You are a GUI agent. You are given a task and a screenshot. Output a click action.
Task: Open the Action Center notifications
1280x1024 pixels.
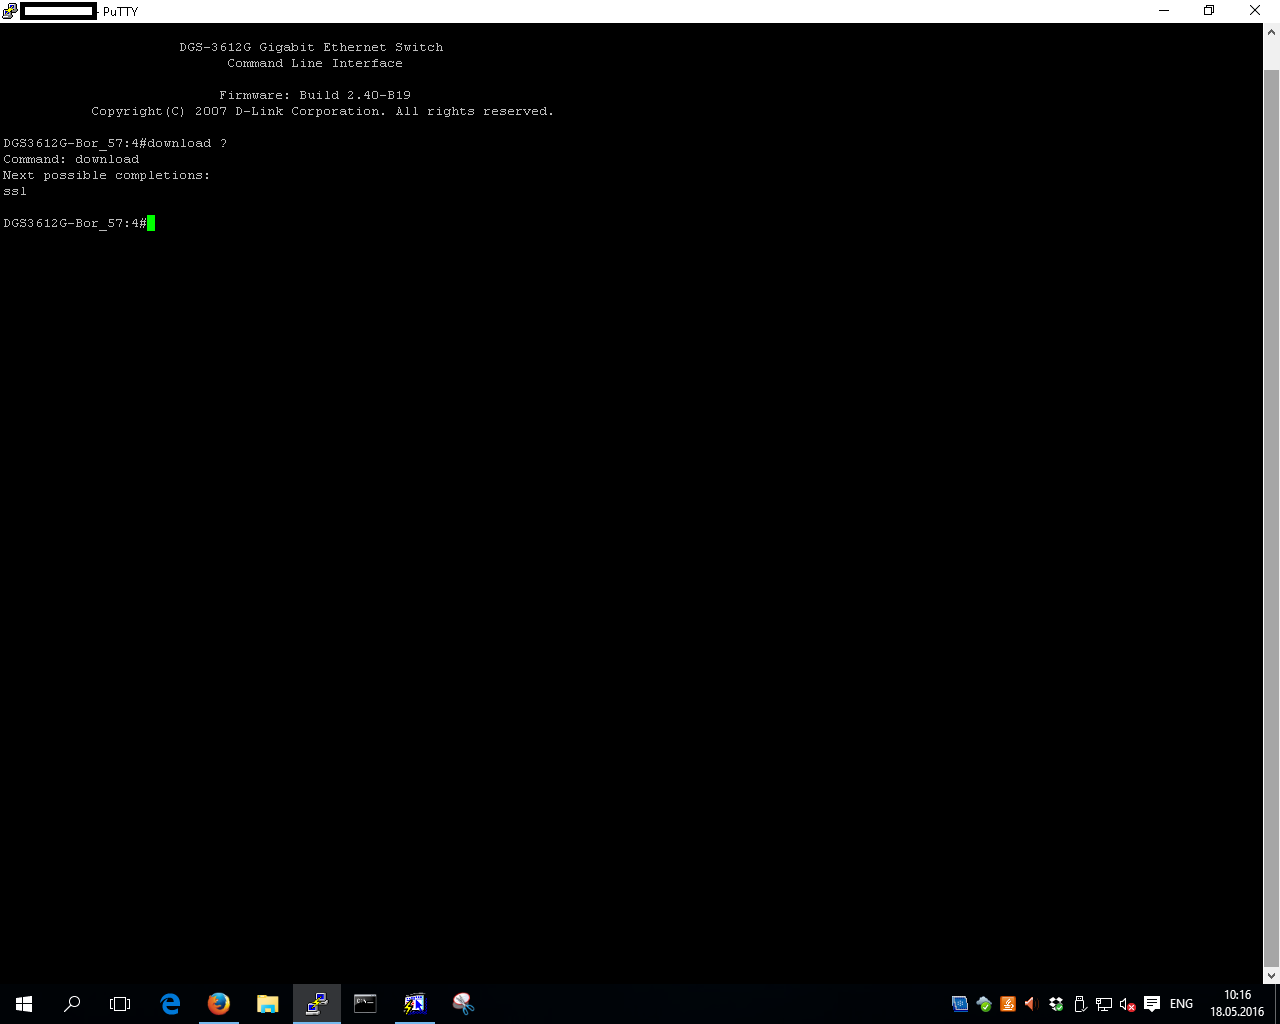coord(1152,1004)
